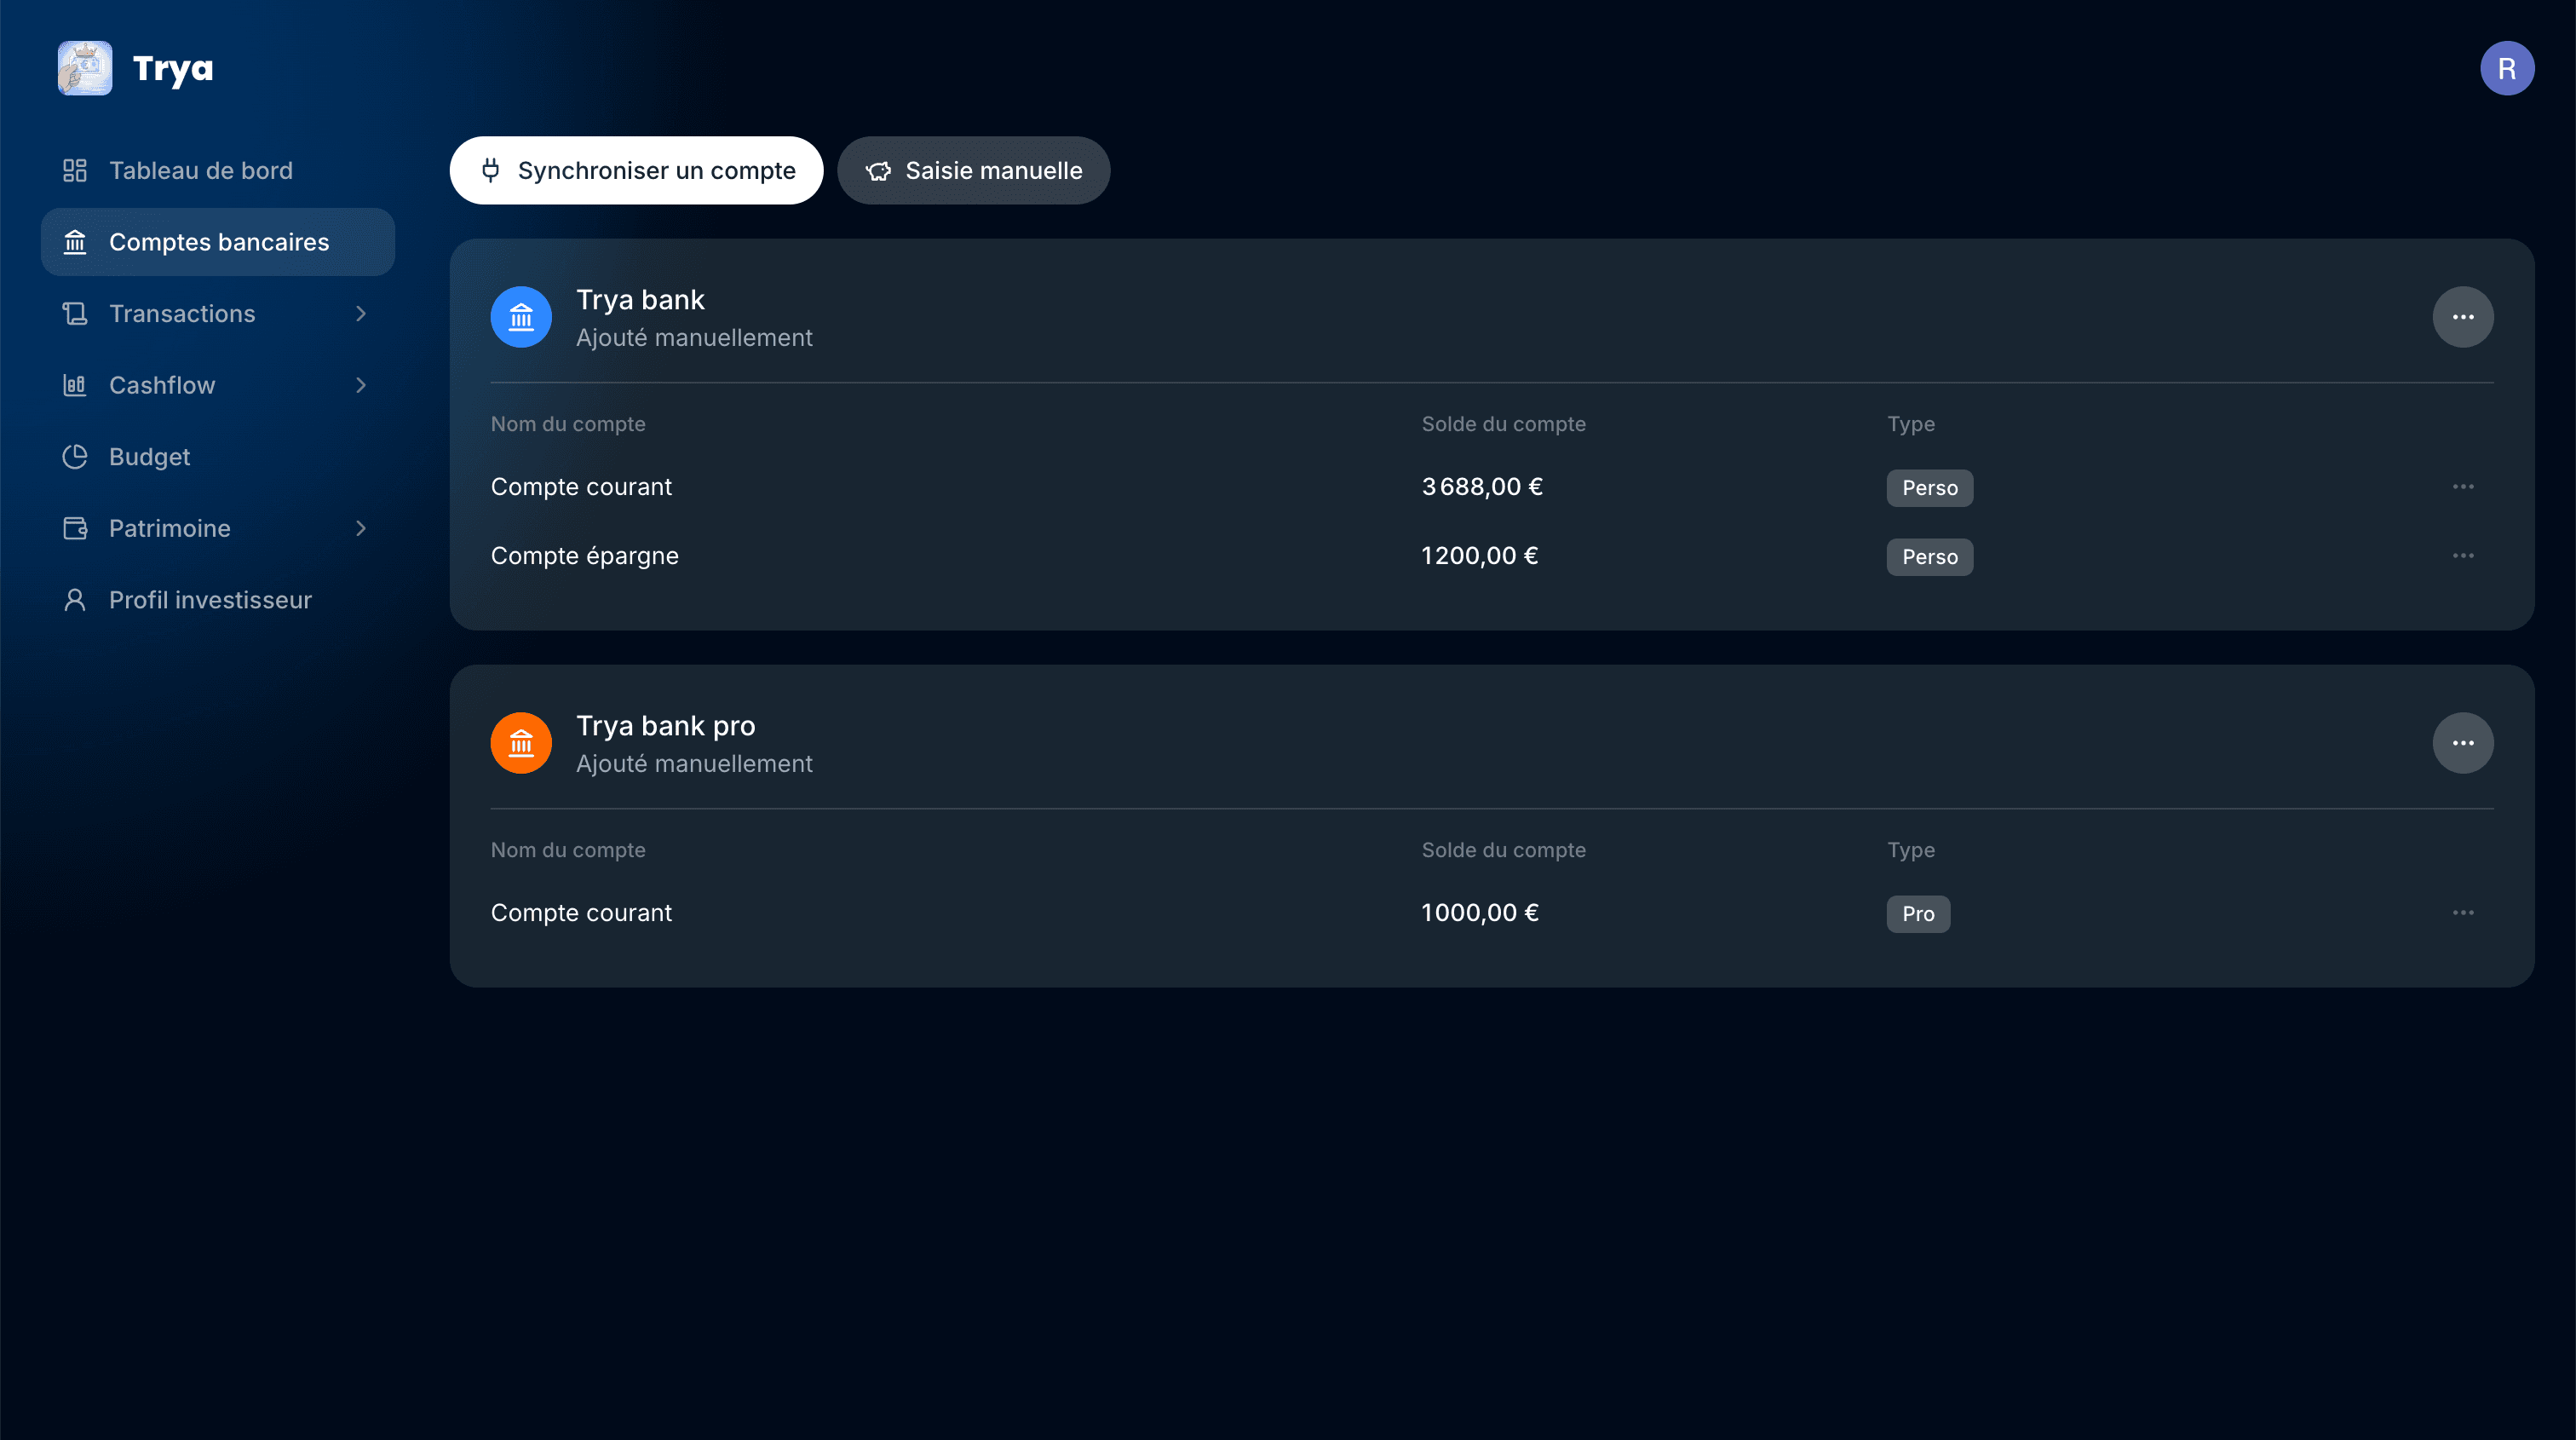
Task: Click the Cashflow chart icon
Action: point(75,385)
